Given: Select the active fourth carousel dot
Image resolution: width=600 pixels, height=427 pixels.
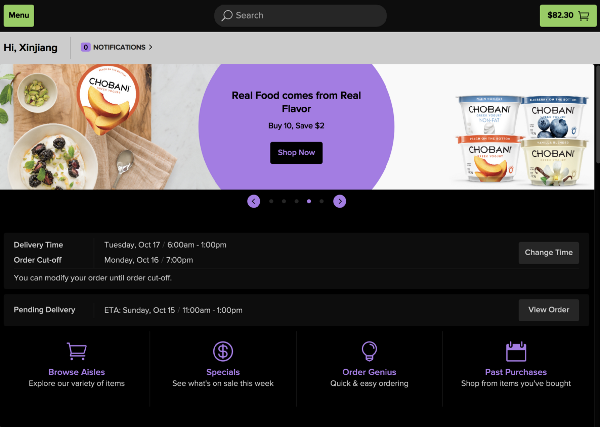Looking at the screenshot, I should pyautogui.click(x=309, y=201).
